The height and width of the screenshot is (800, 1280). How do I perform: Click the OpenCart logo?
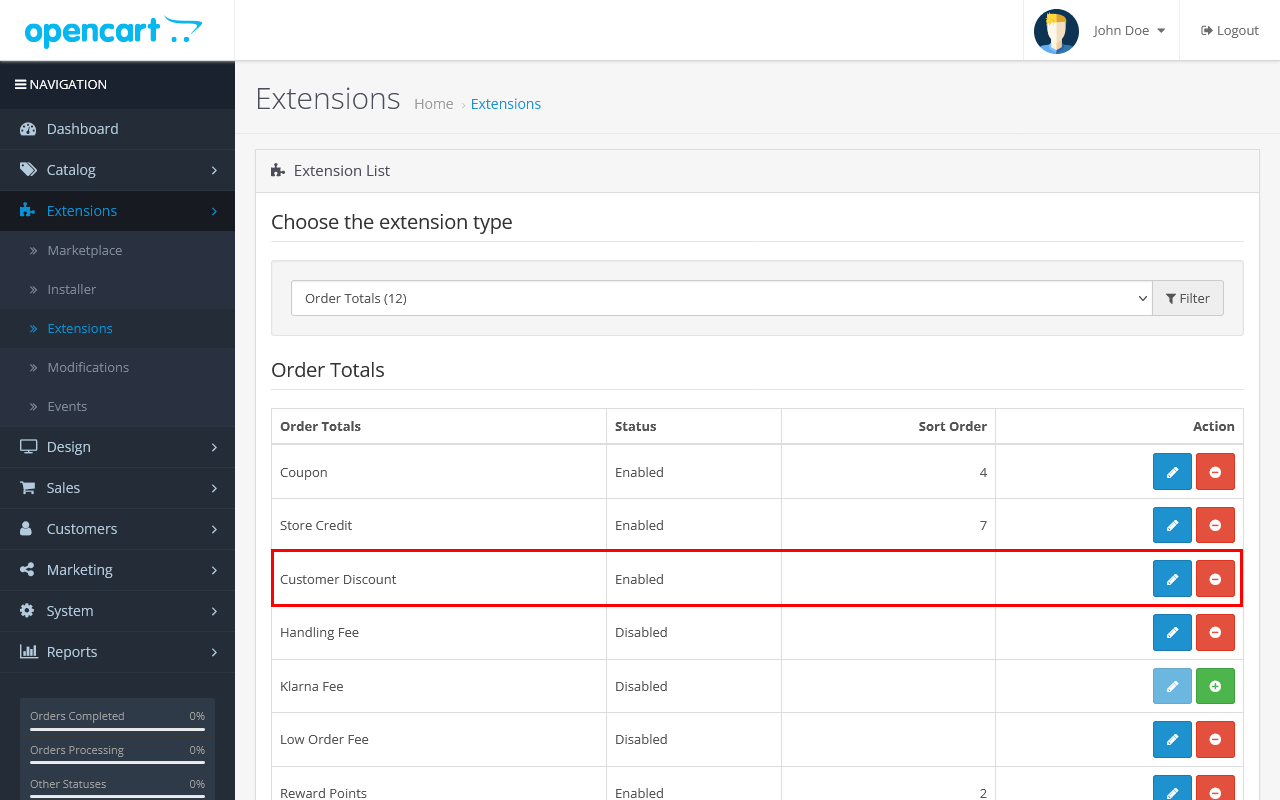click(x=113, y=31)
